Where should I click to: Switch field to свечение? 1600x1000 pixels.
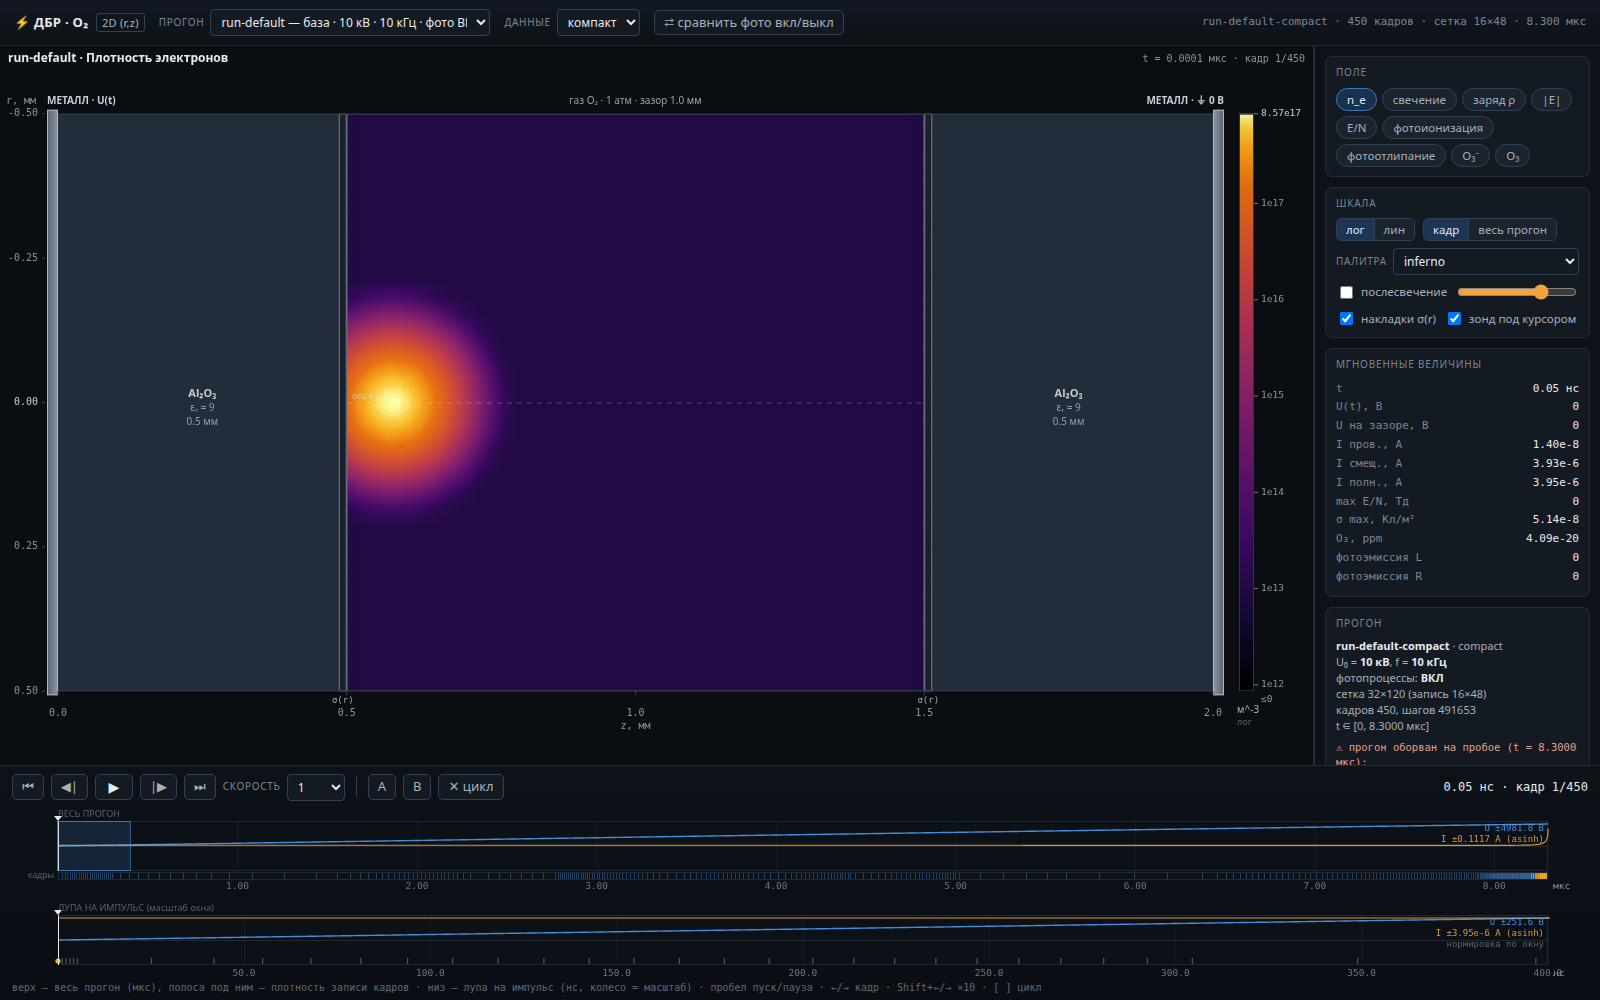[1419, 100]
